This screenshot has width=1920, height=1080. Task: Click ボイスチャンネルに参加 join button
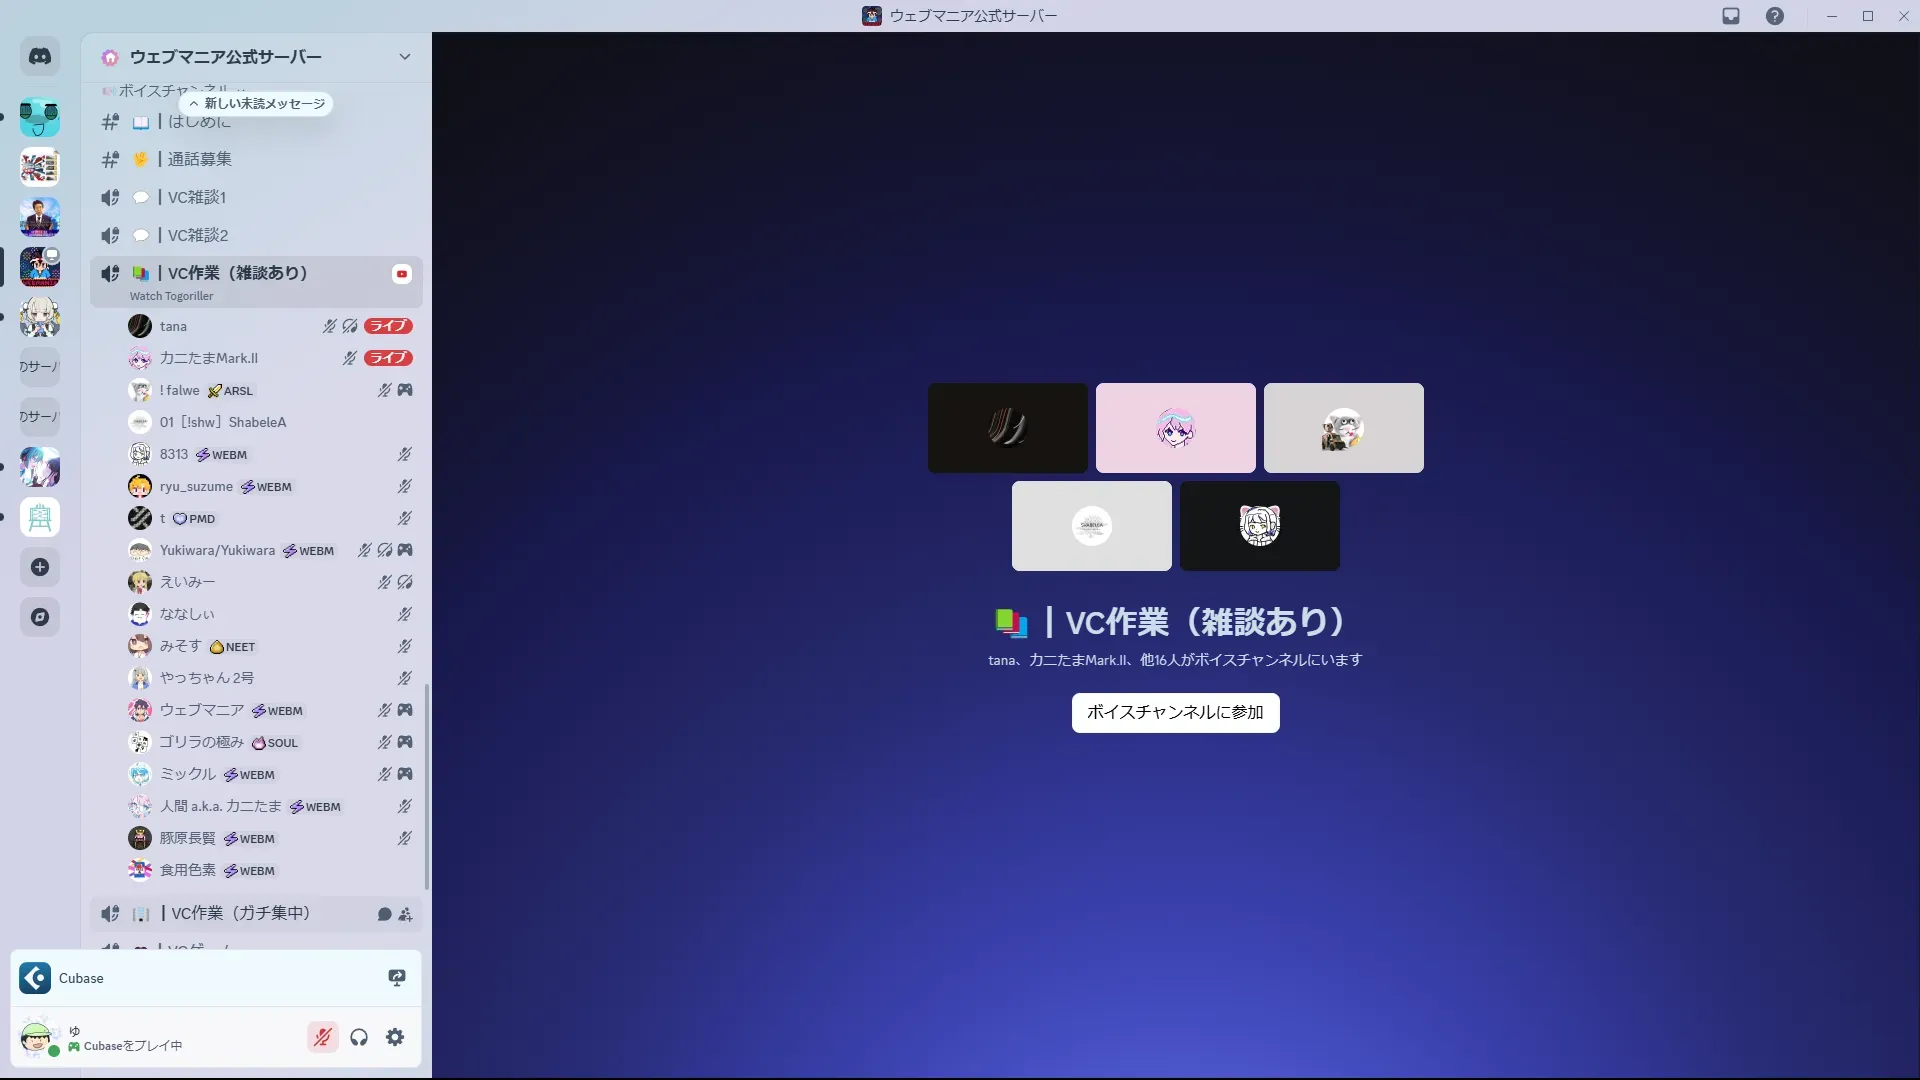(1175, 713)
